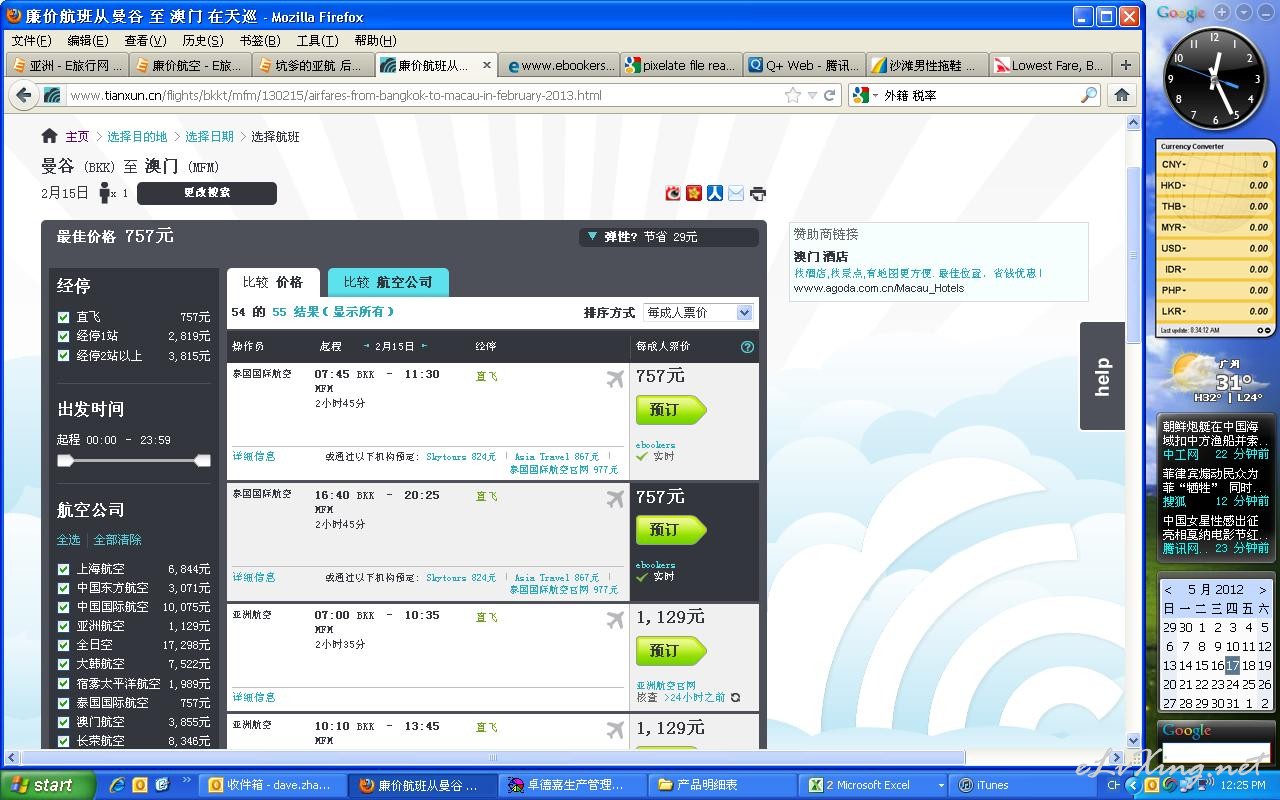Uncheck the 直飞 direct flights filter
The width and height of the screenshot is (1280, 800).
(64, 317)
